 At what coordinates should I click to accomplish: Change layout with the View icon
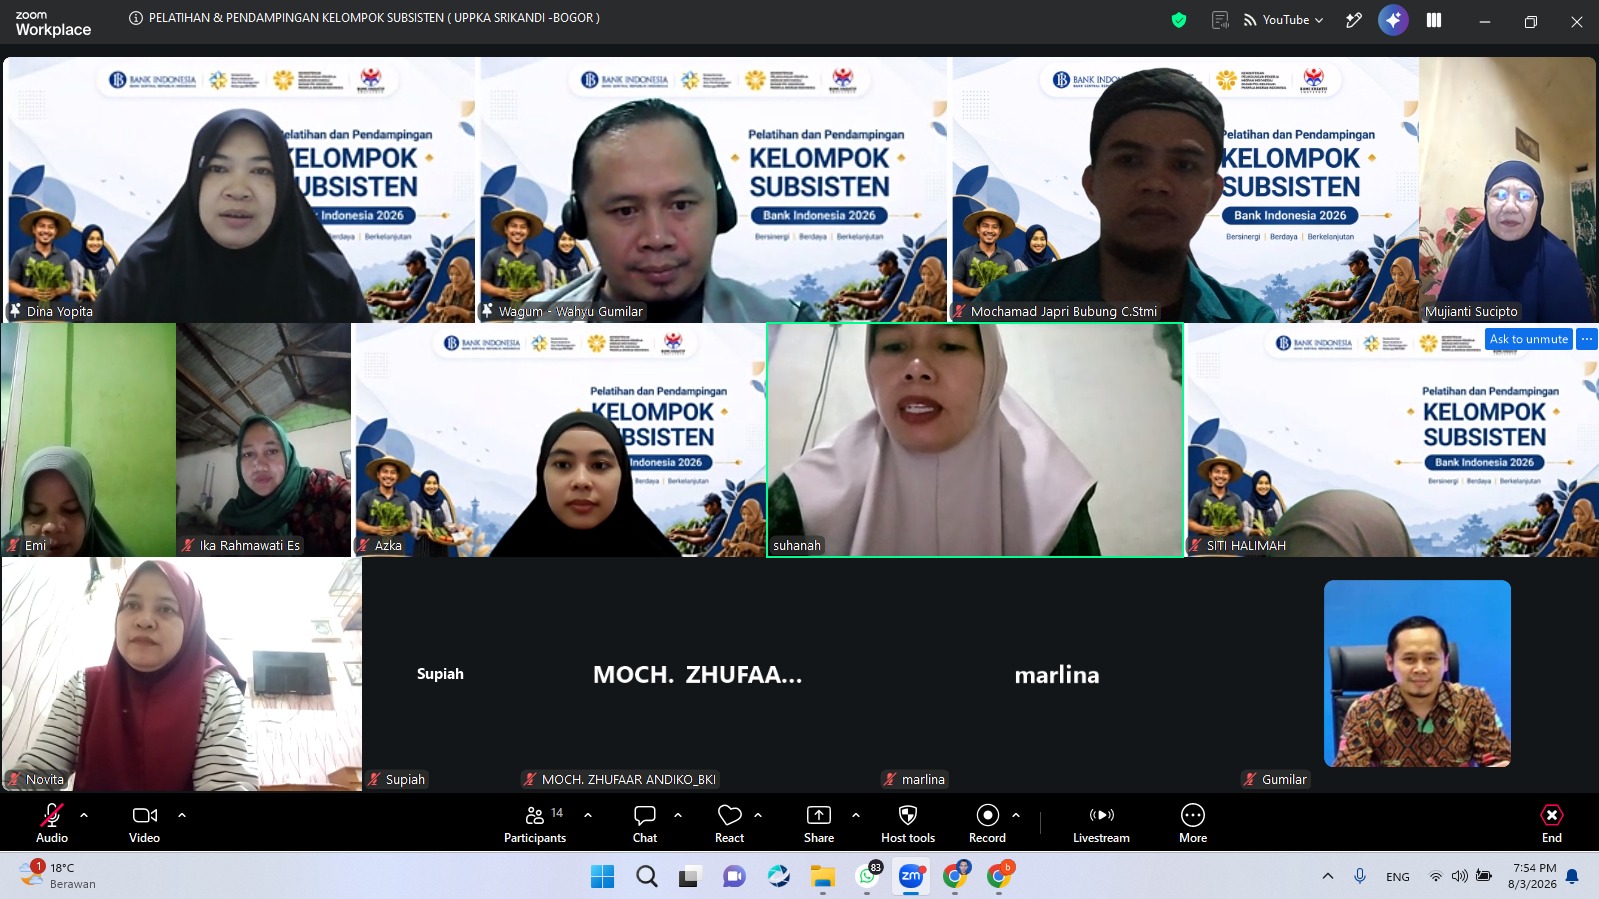(x=1434, y=20)
